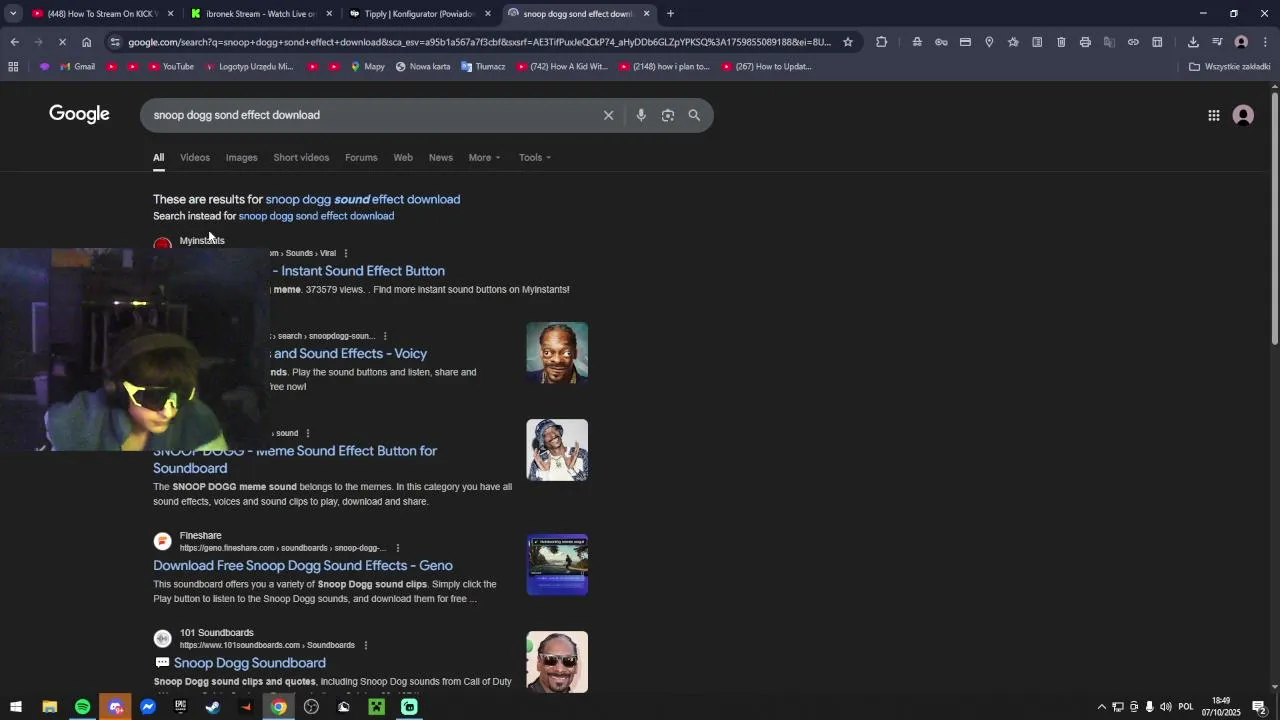The width and height of the screenshot is (1280, 720).
Task: Open Epic Games launcher from taskbar
Action: point(180,707)
